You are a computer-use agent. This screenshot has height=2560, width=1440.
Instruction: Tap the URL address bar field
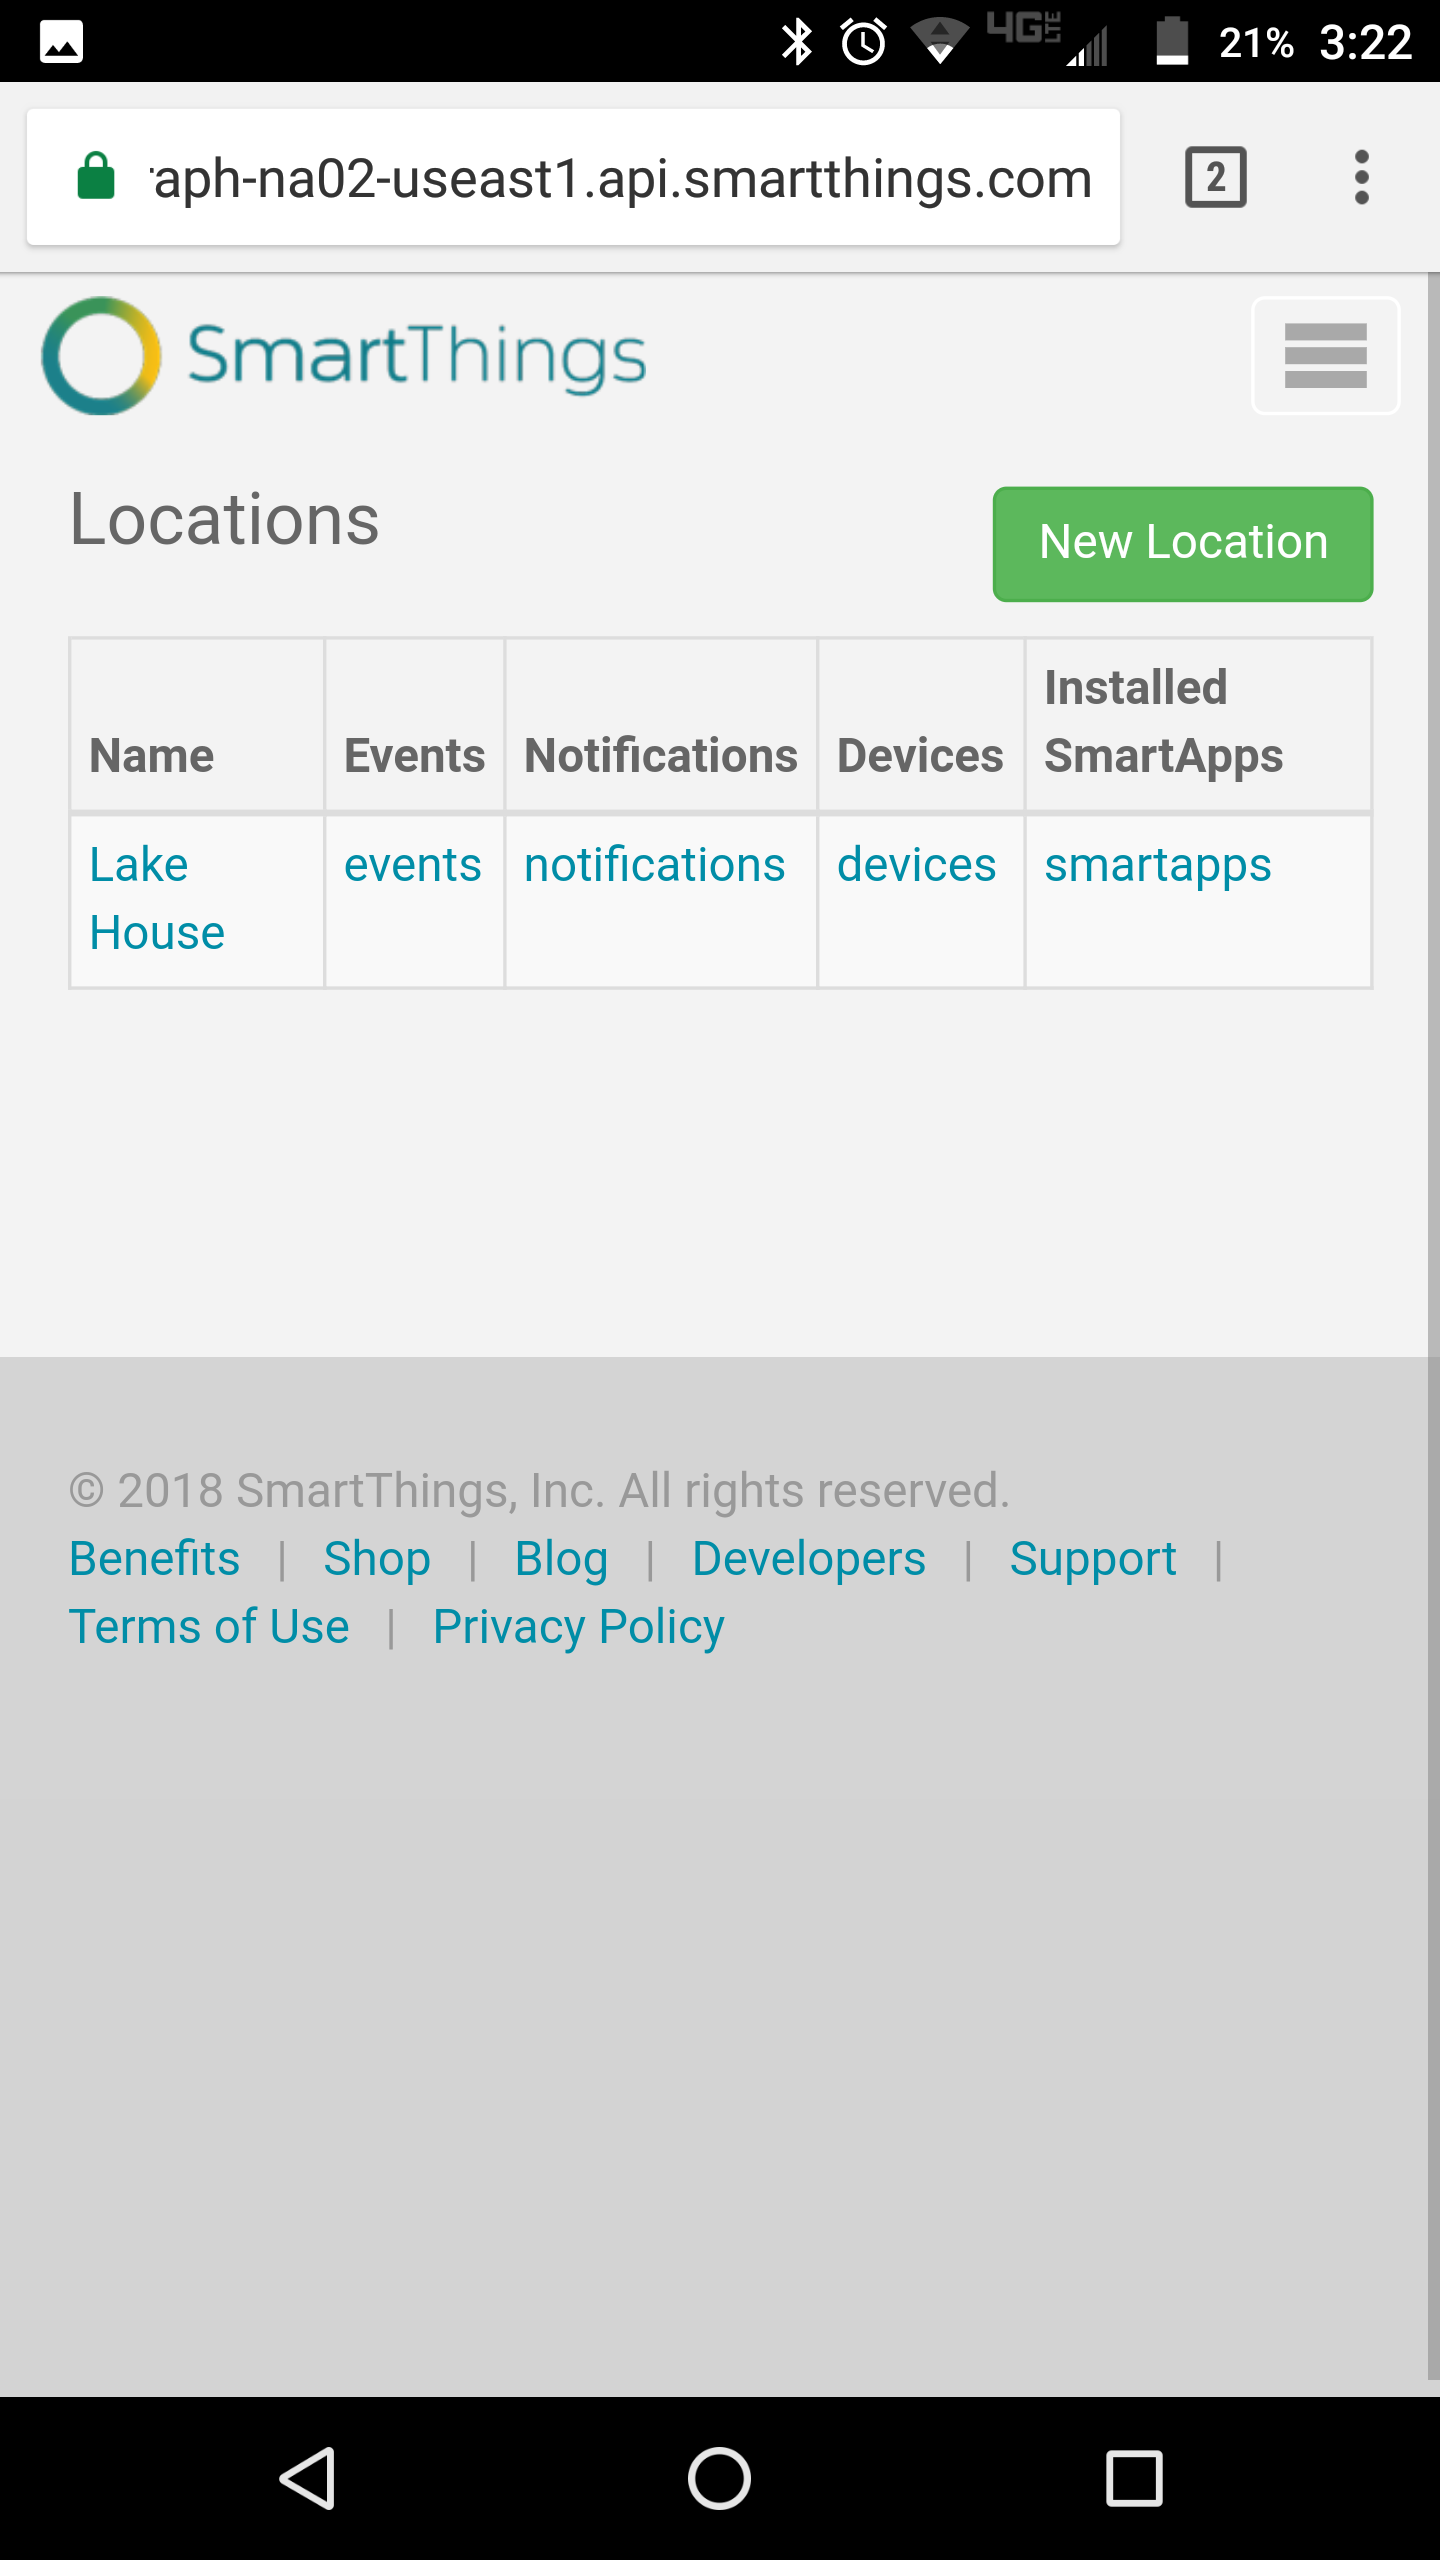[573, 177]
